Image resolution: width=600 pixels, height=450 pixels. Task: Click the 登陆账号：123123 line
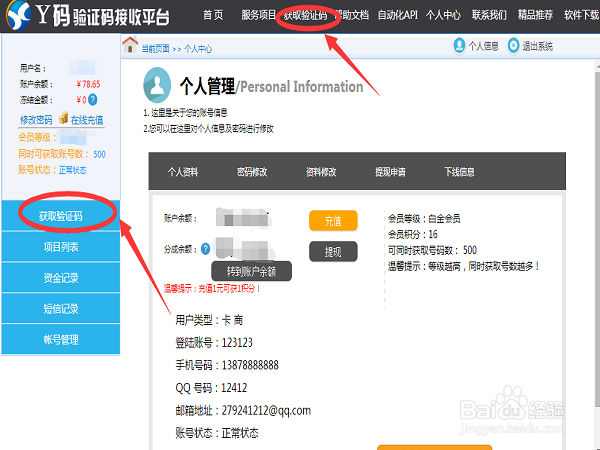[214, 342]
